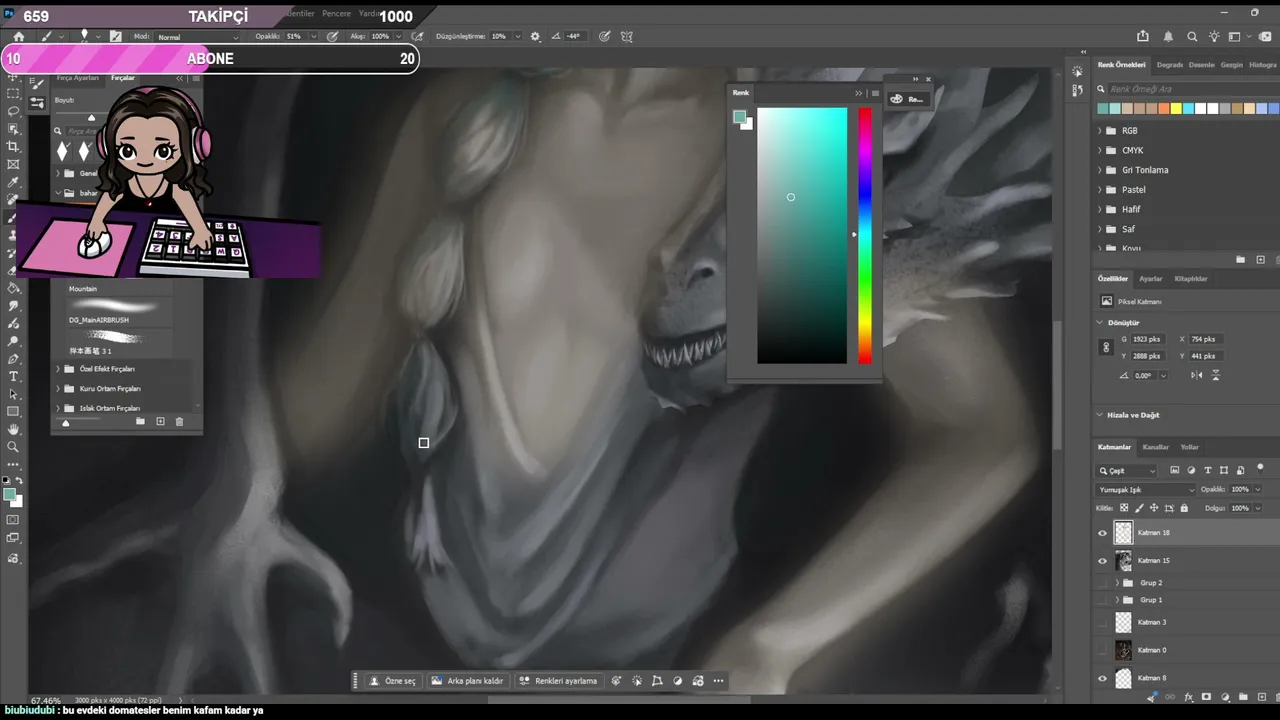Viewport: 1280px width, 720px height.
Task: Click the hue strip in Renk panel
Action: point(864,236)
